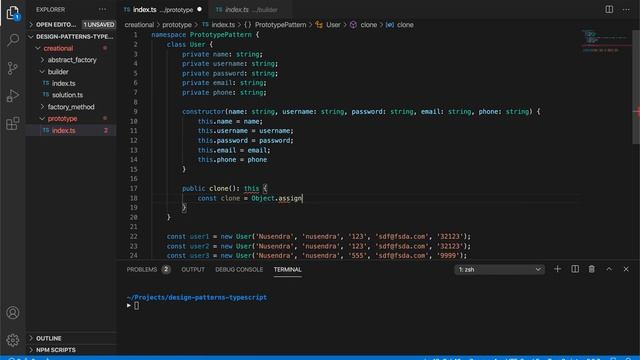Select terminal shell dropdown showing 1: zsh
This screenshot has width=640, height=360.
499,269
